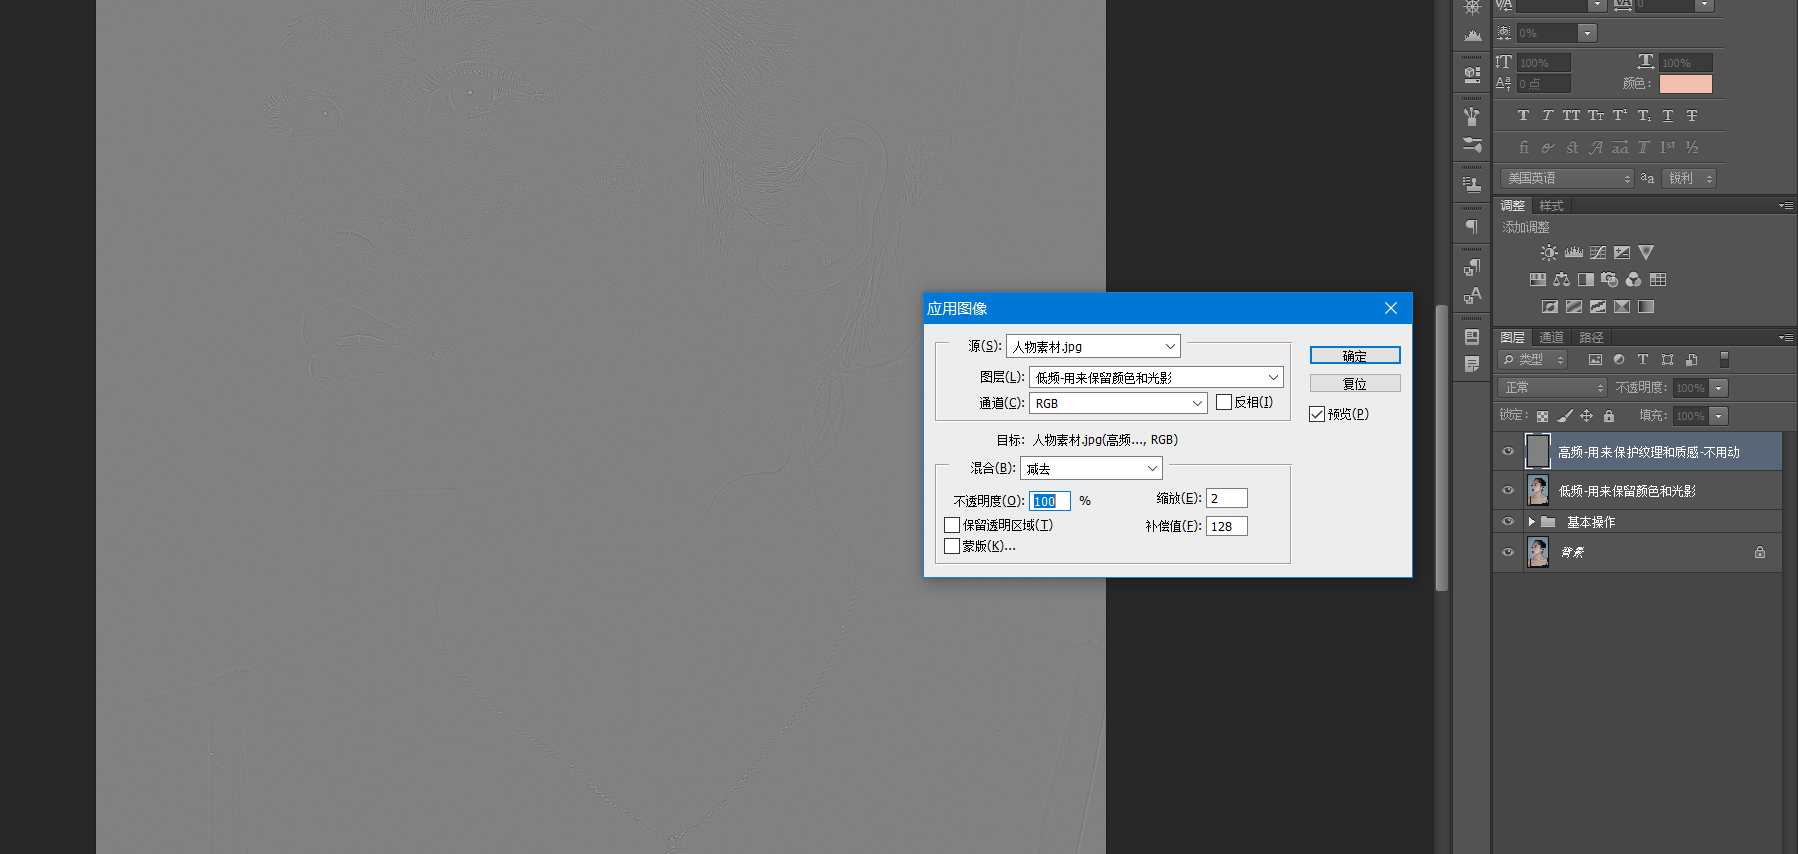Switch to the 通道 (Channels) tab

pos(1551,337)
